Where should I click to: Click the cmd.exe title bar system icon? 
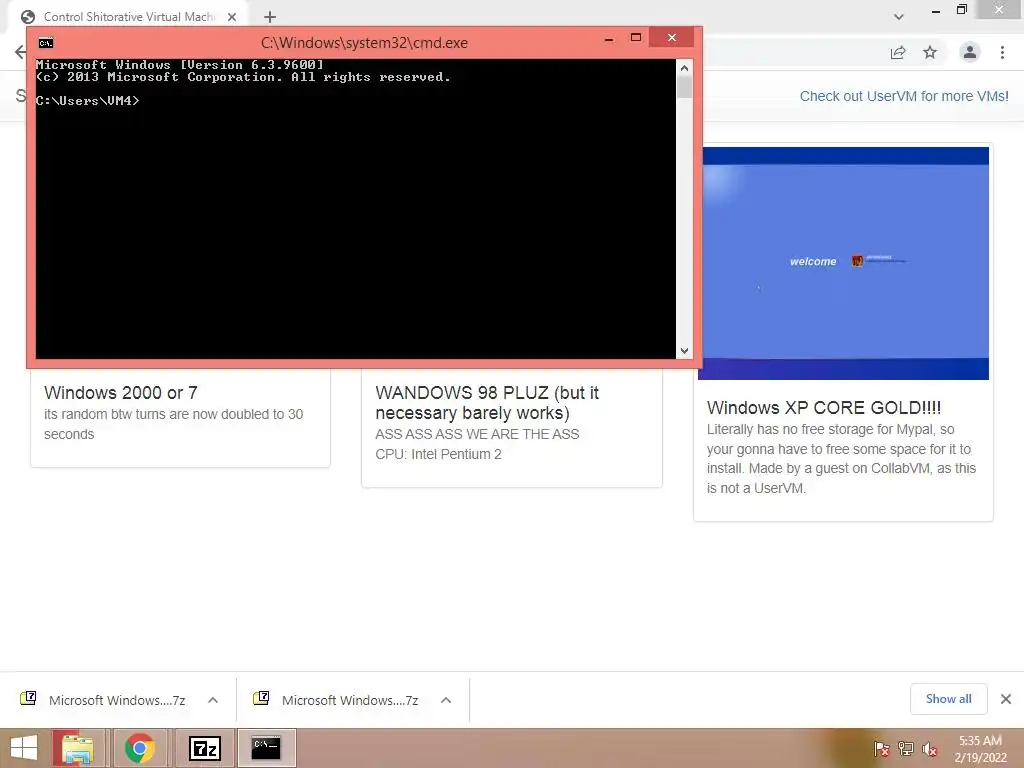[x=46, y=43]
